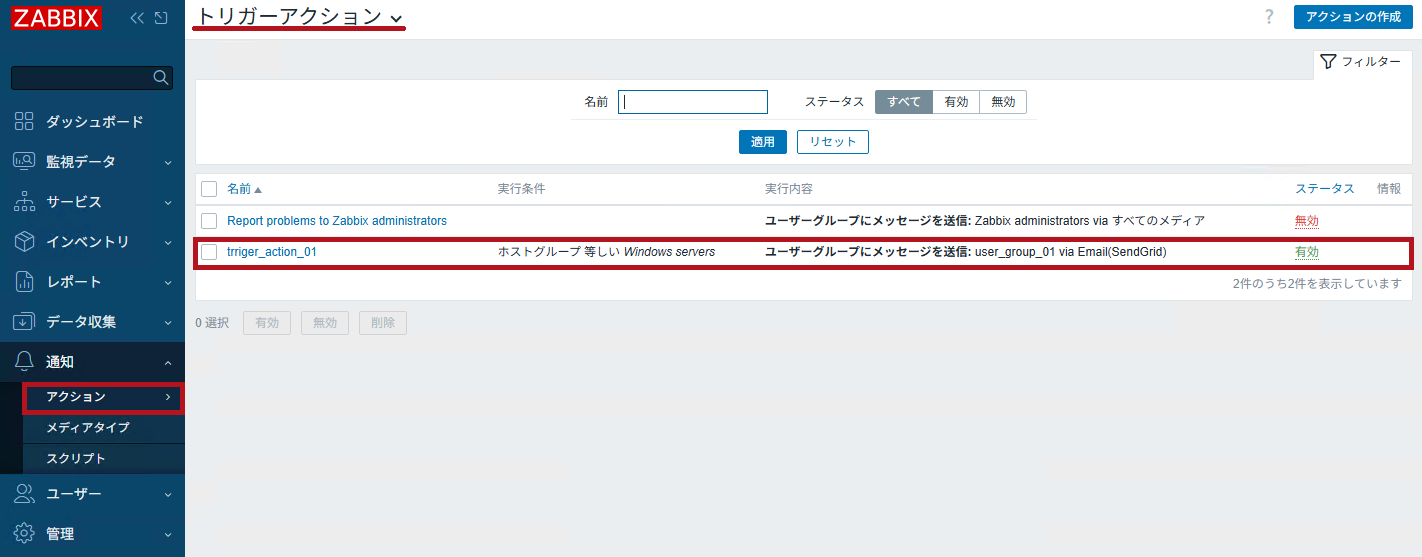Screen dimensions: 1422x557
Task: Click the レポート report icon
Action: (25, 281)
